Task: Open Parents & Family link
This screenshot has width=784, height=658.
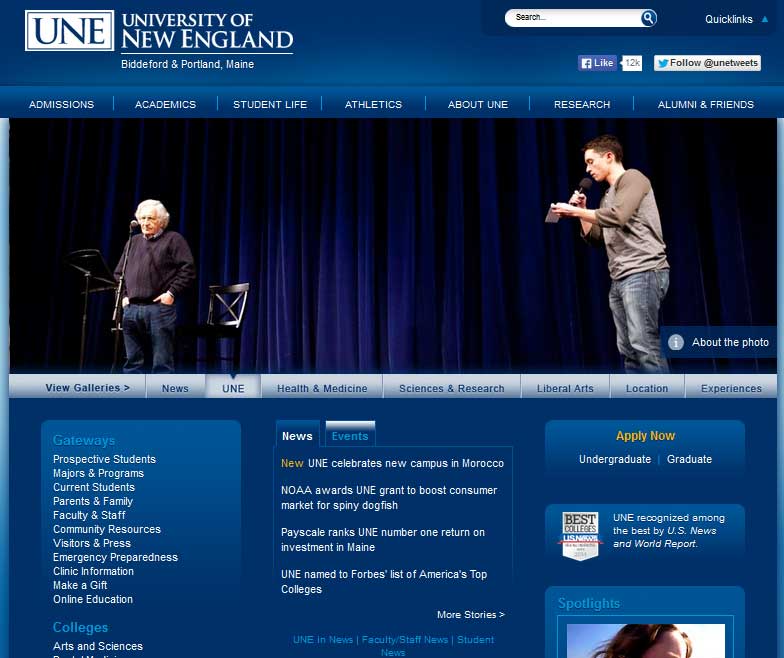Action: pyautogui.click(x=93, y=501)
